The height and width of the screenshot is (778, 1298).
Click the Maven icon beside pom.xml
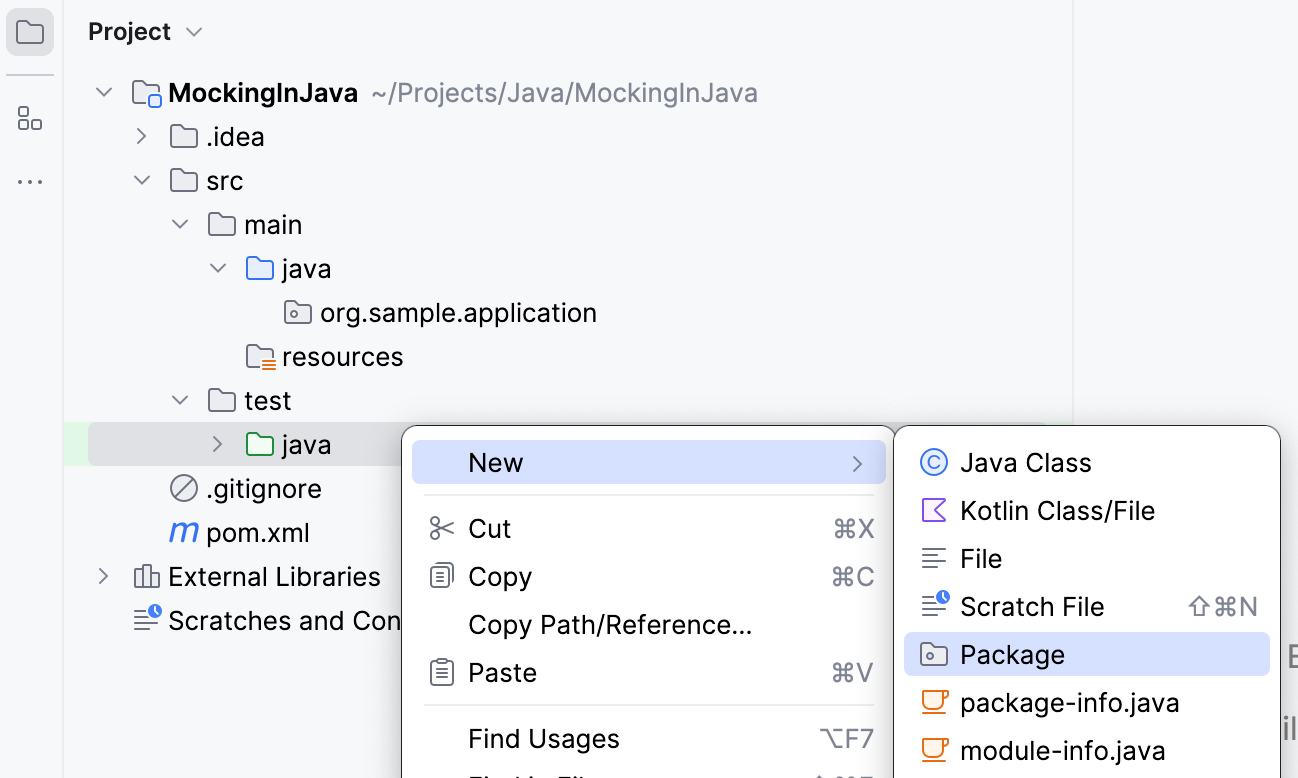182,532
